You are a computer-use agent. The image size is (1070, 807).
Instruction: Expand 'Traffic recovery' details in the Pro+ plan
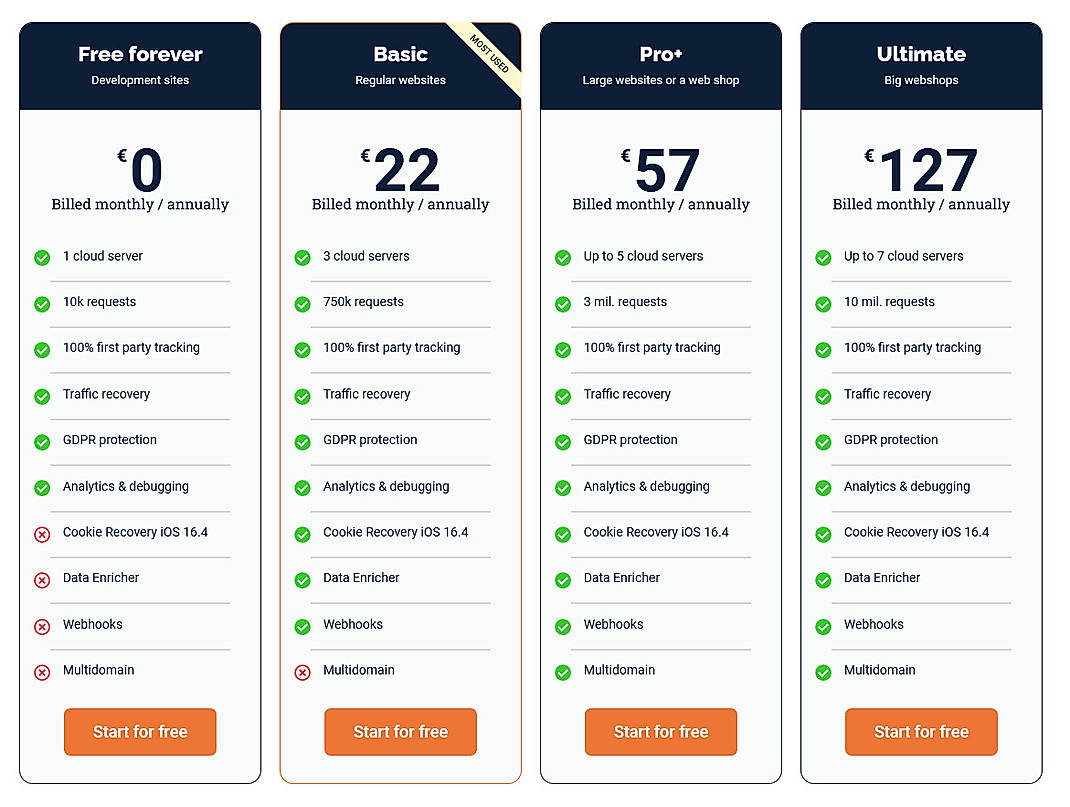pos(627,395)
